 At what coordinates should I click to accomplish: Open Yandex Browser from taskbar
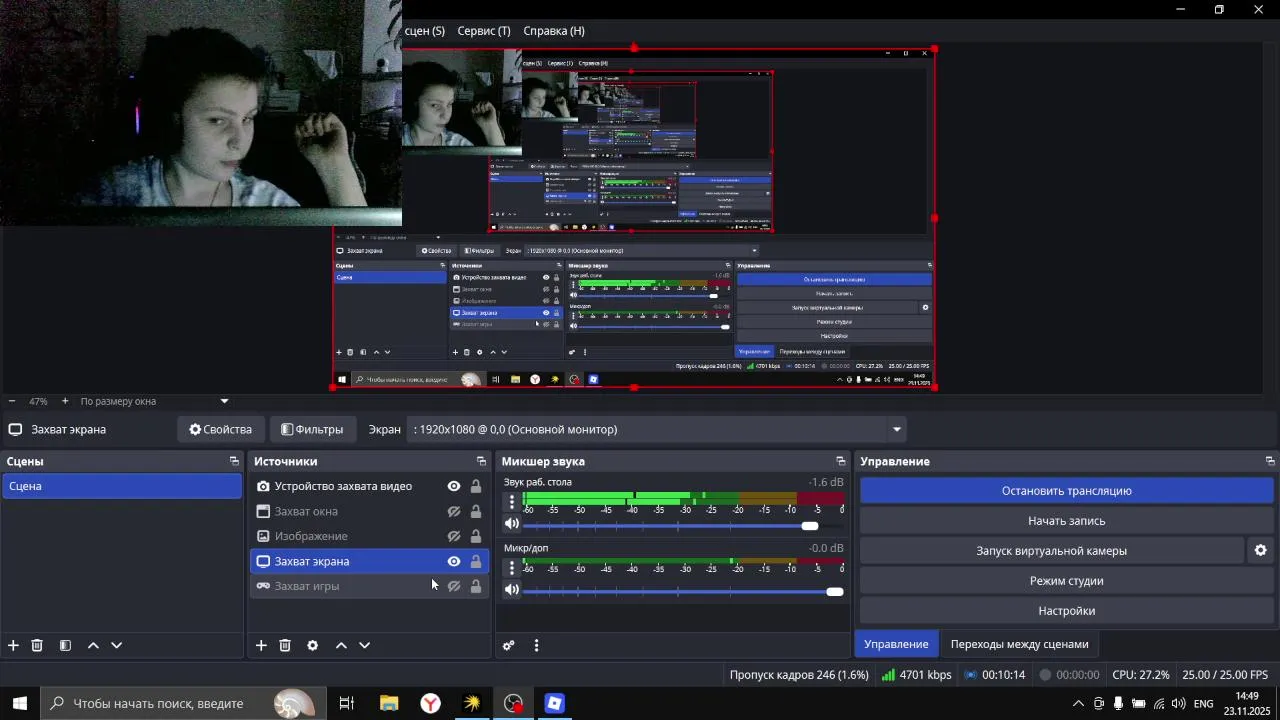tap(430, 703)
